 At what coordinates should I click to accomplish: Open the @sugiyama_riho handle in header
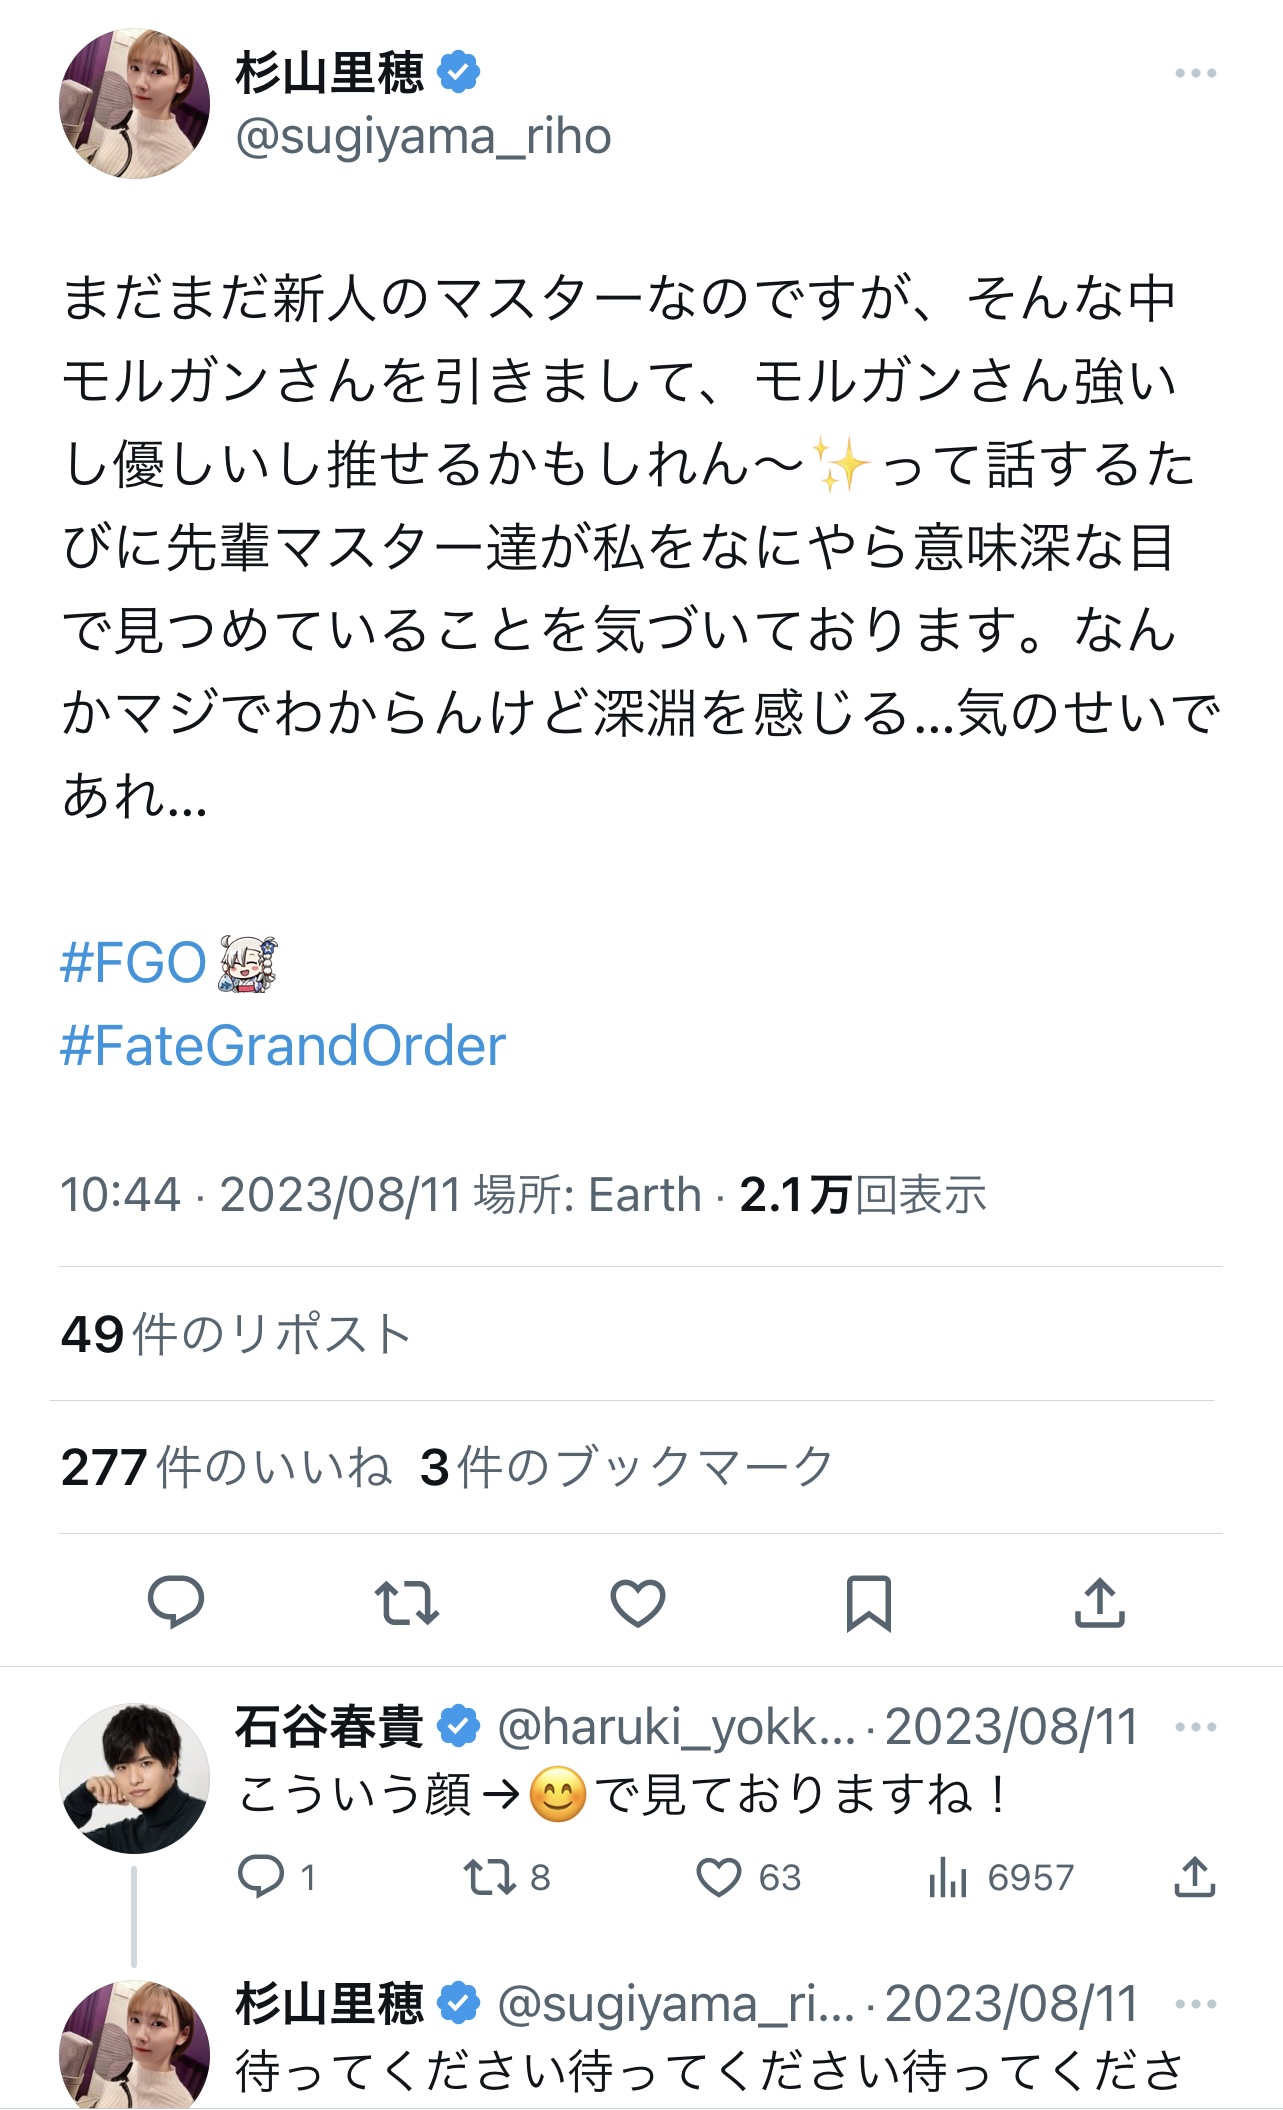tap(423, 137)
